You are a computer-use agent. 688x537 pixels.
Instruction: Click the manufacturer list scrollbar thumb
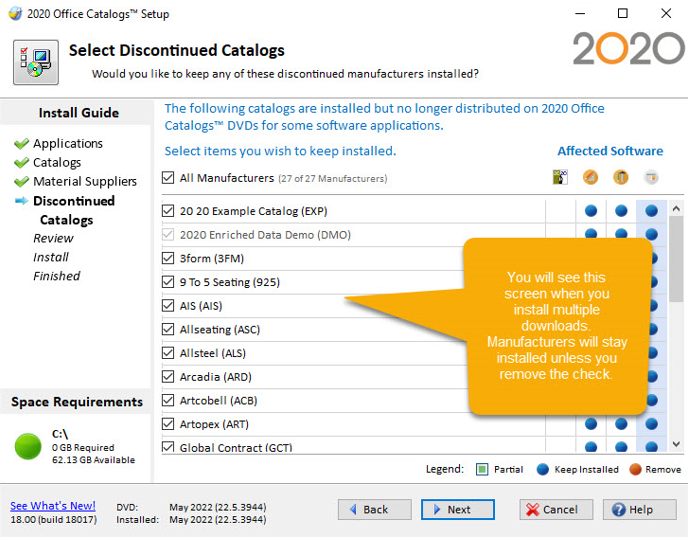(676, 259)
